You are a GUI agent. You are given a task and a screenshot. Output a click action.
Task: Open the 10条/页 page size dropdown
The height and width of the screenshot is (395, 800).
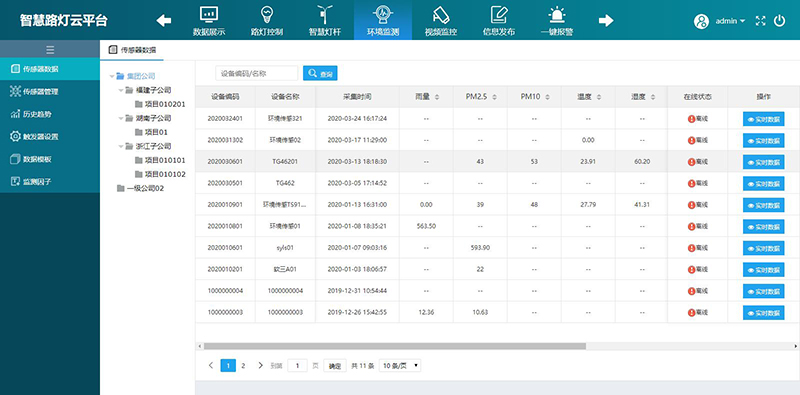pos(400,365)
